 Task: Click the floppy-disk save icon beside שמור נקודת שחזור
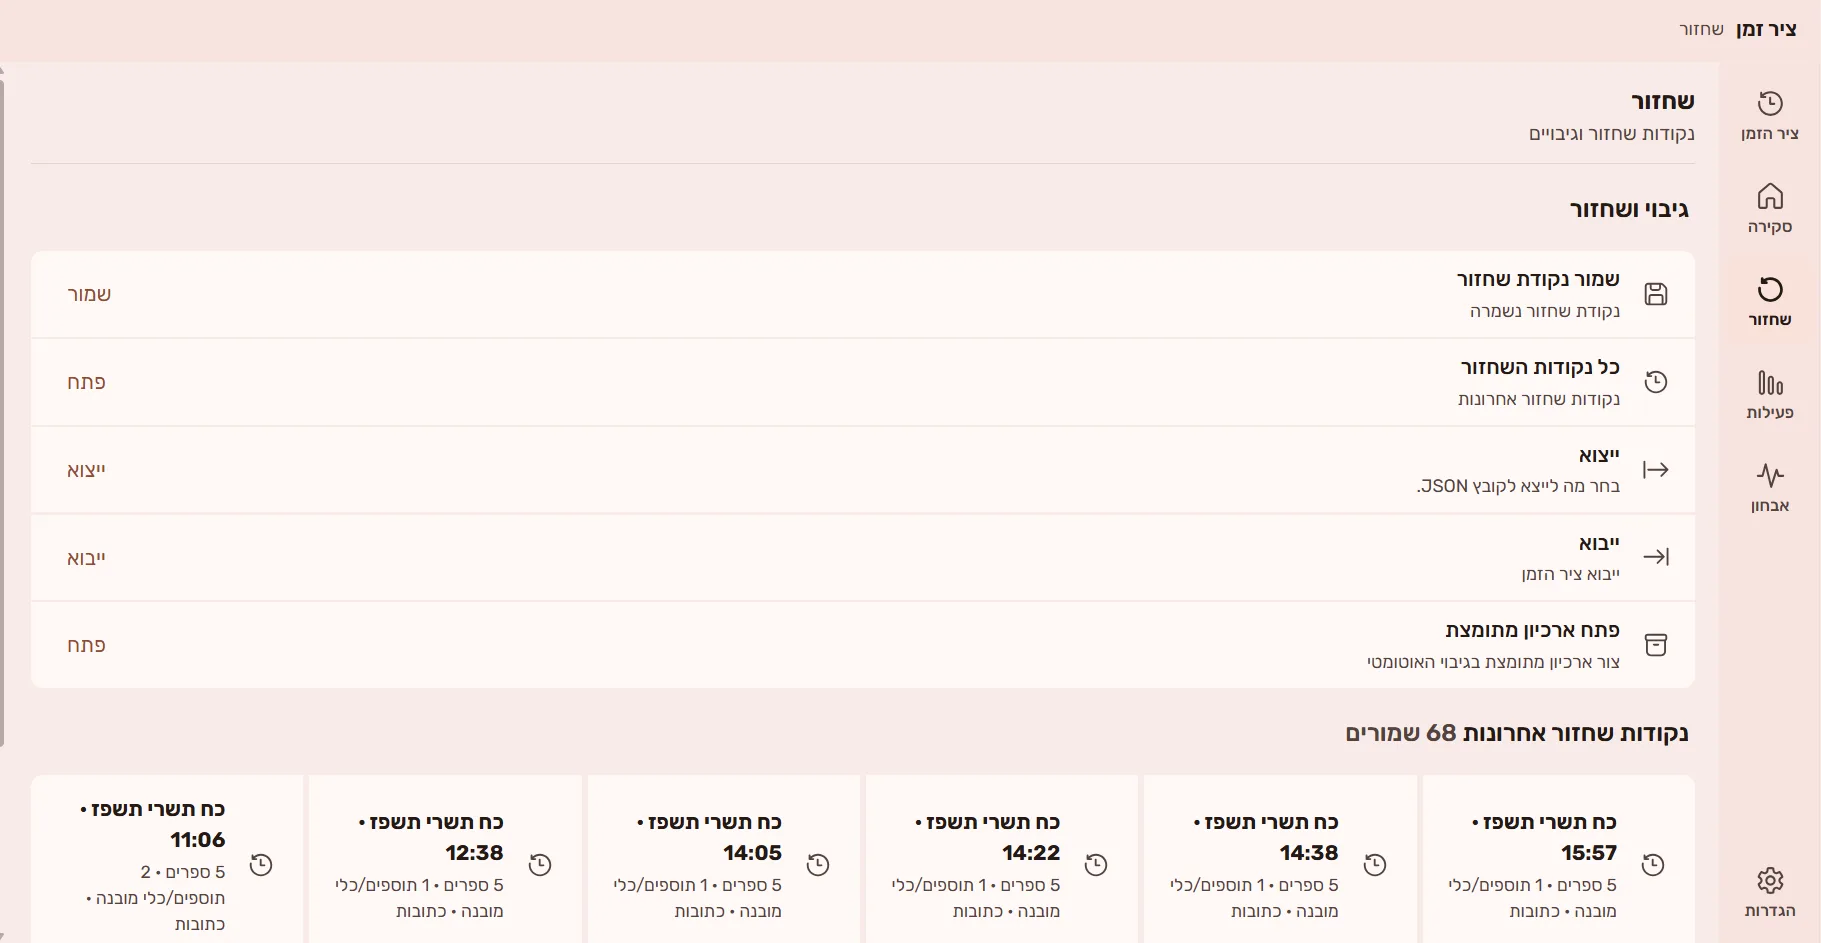coord(1656,294)
